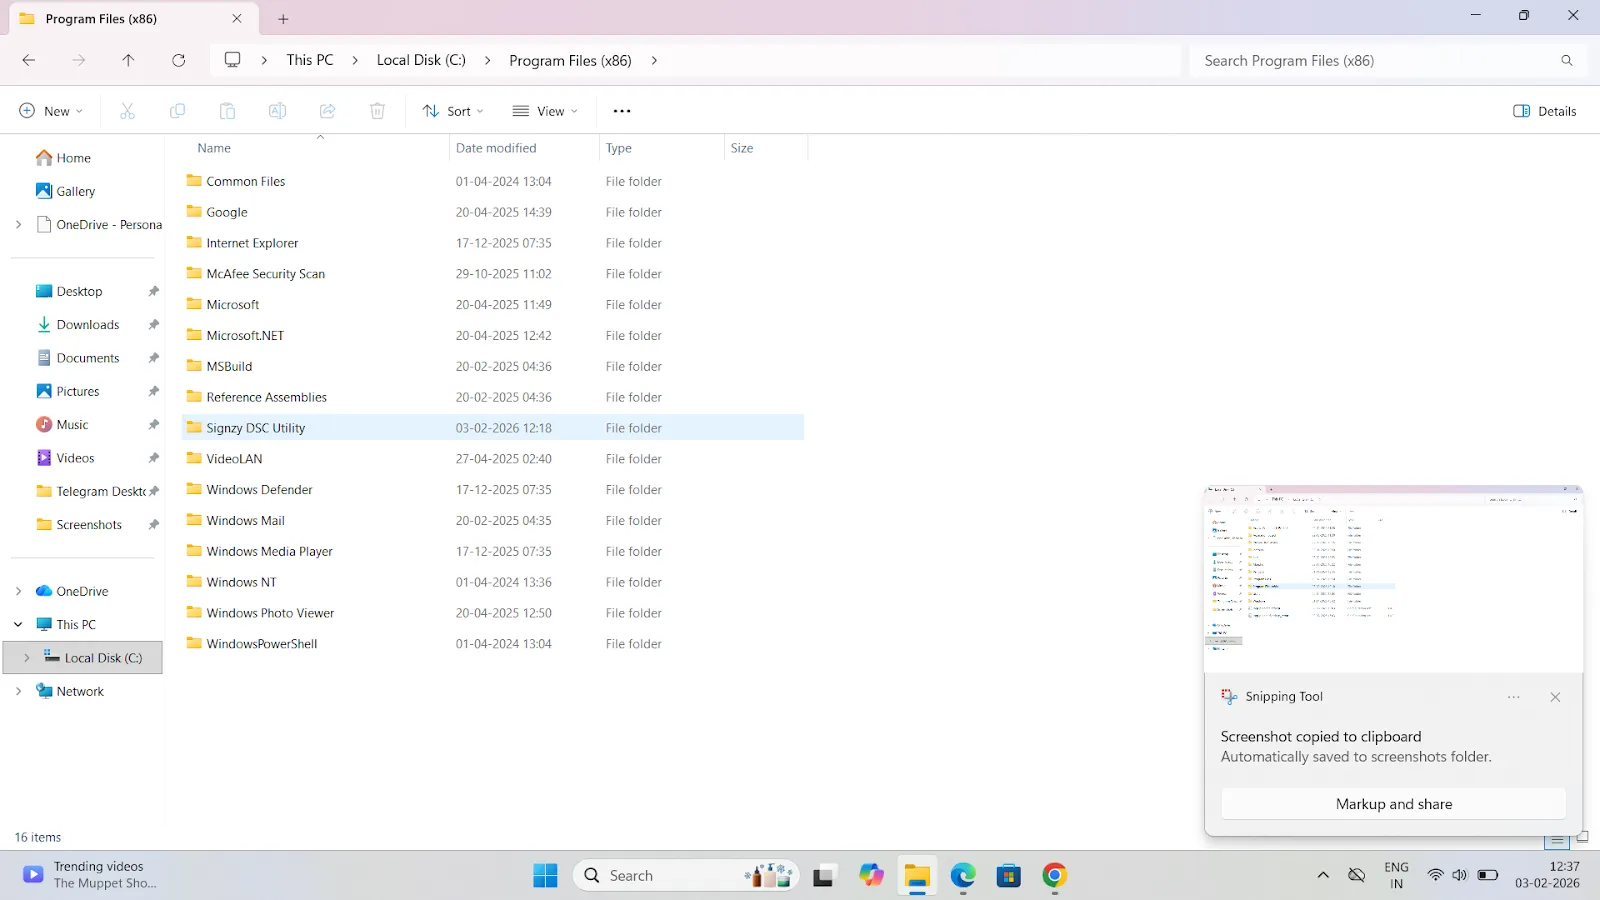Select the Signzy DSC Utility folder
1600x900 pixels.
pos(493,428)
